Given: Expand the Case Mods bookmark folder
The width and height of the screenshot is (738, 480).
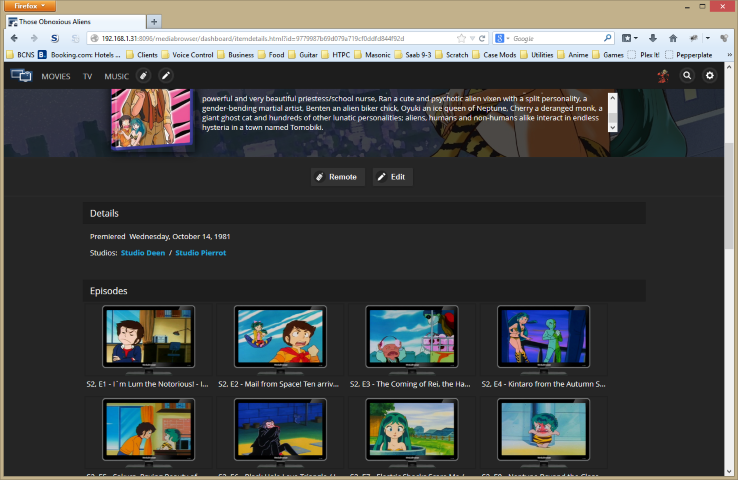Looking at the screenshot, I should 495,55.
